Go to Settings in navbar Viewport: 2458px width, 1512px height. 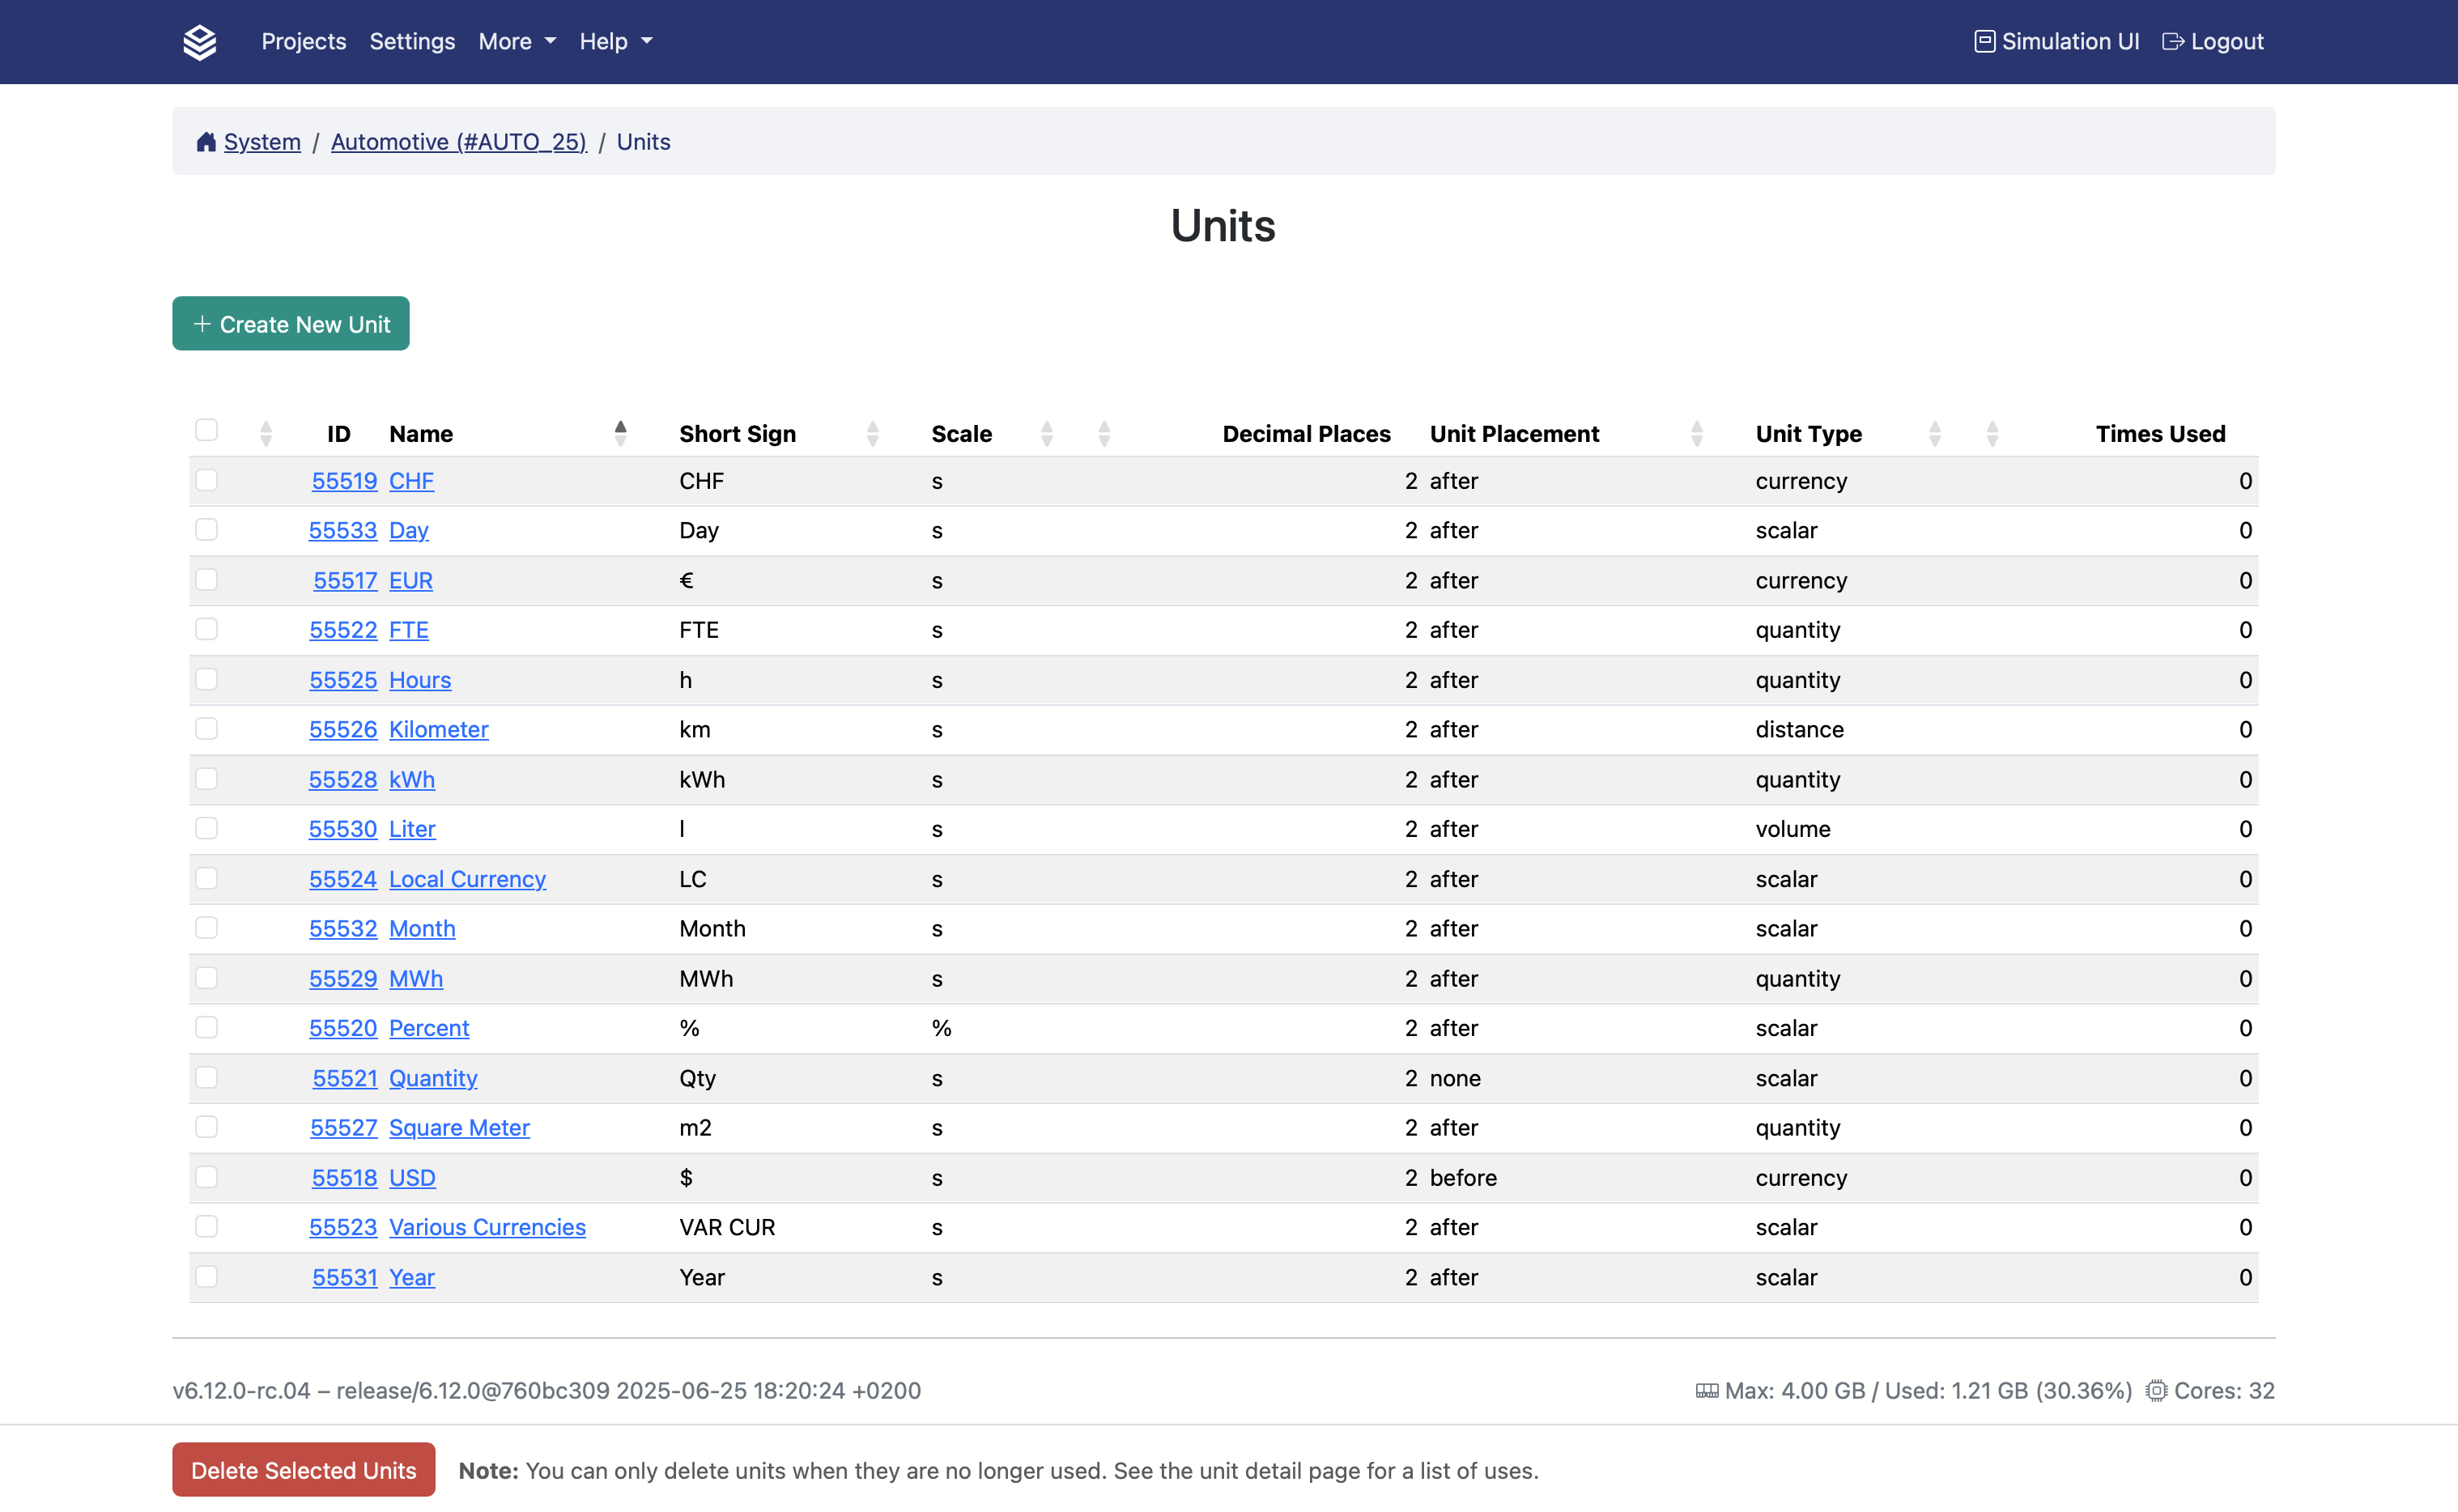click(x=412, y=41)
